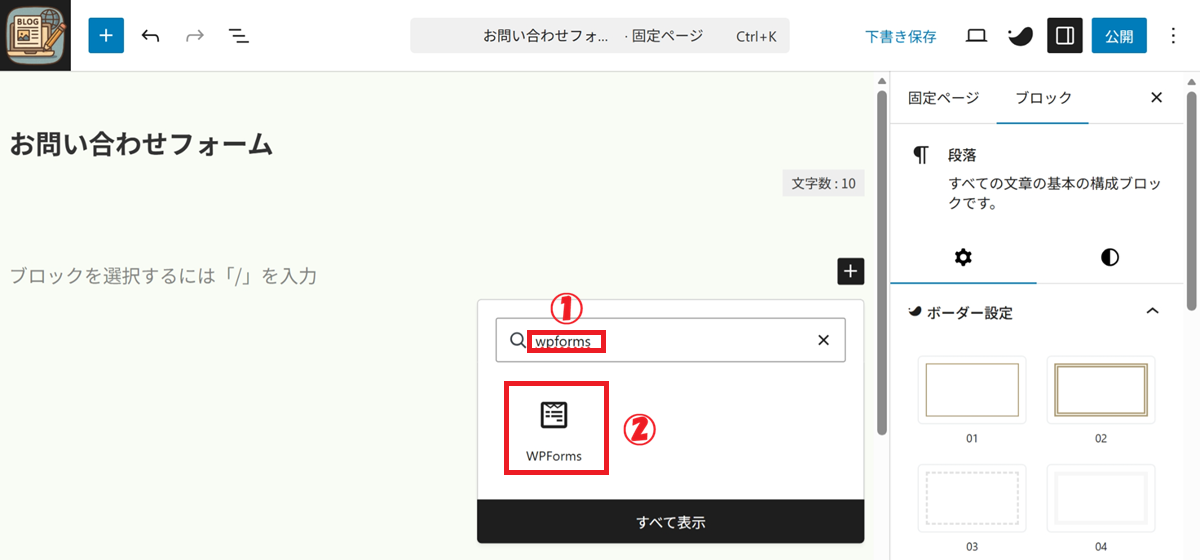Select the WPForms block
The height and width of the screenshot is (560, 1200).
click(x=554, y=428)
